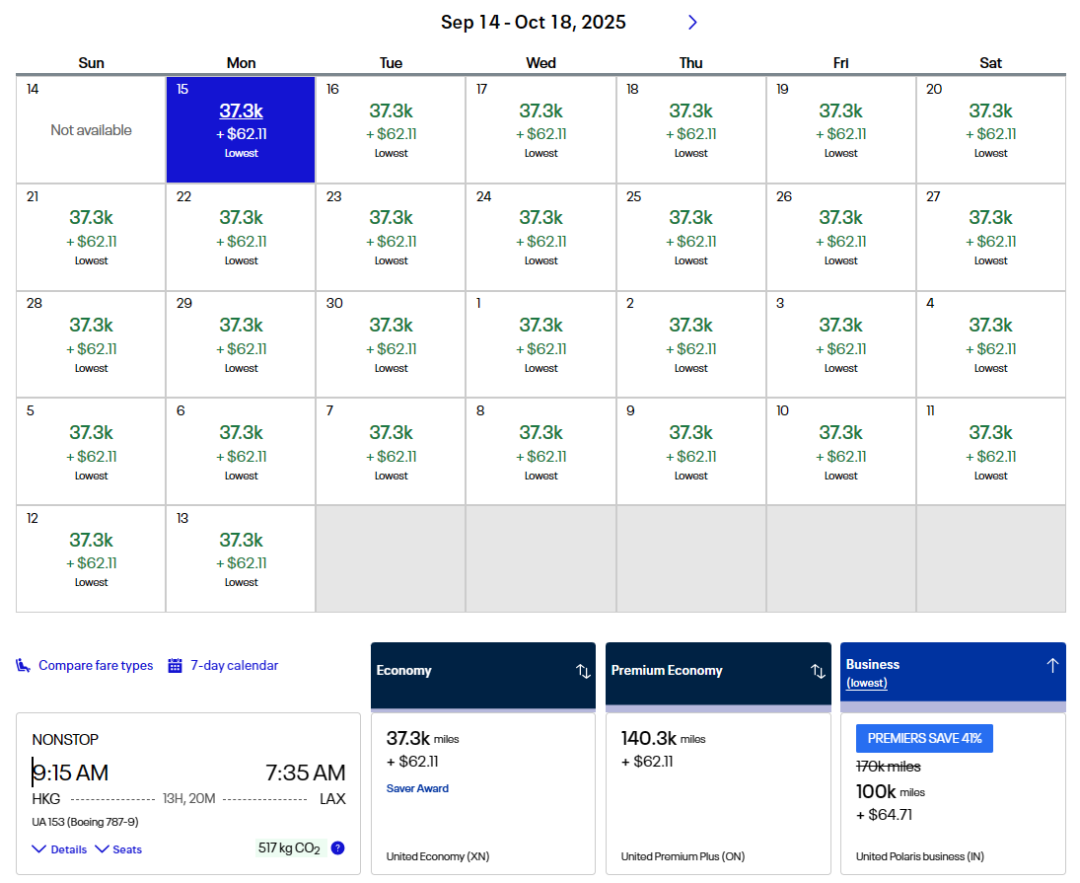
Task: Pick October 13 date cell
Action: point(241,558)
